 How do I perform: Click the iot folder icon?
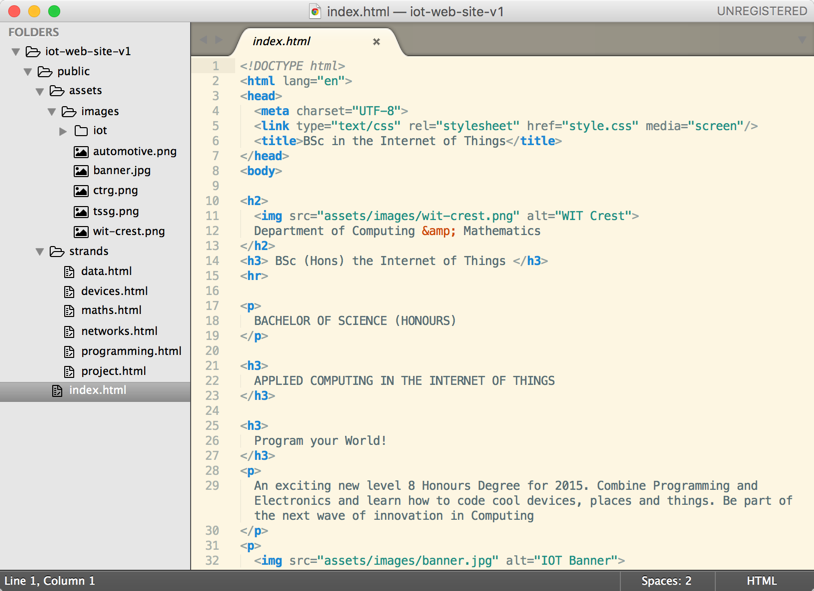point(81,131)
